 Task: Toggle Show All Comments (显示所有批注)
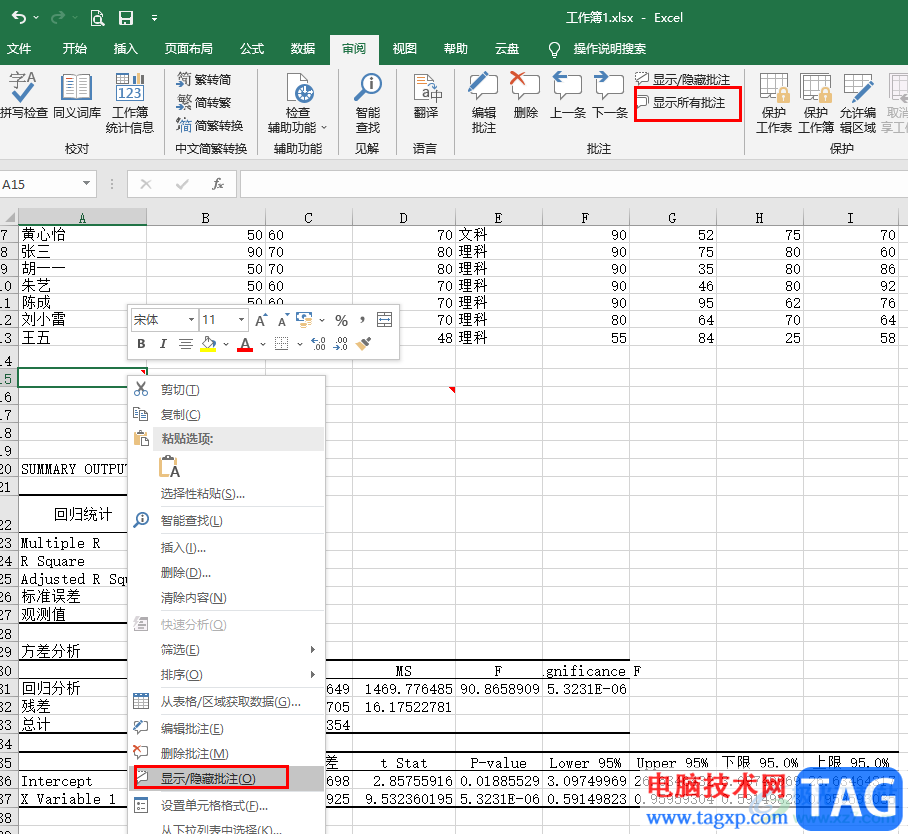pos(680,103)
